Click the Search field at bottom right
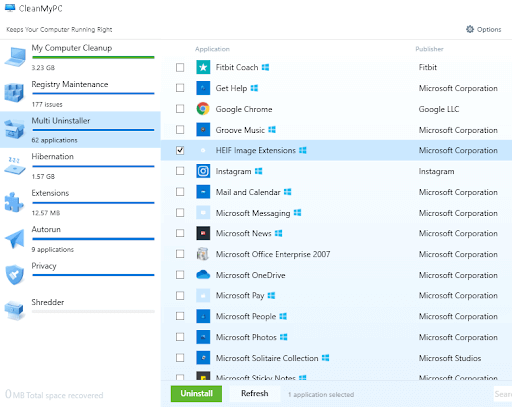Viewport: 512px width, 407px height. pos(503,394)
